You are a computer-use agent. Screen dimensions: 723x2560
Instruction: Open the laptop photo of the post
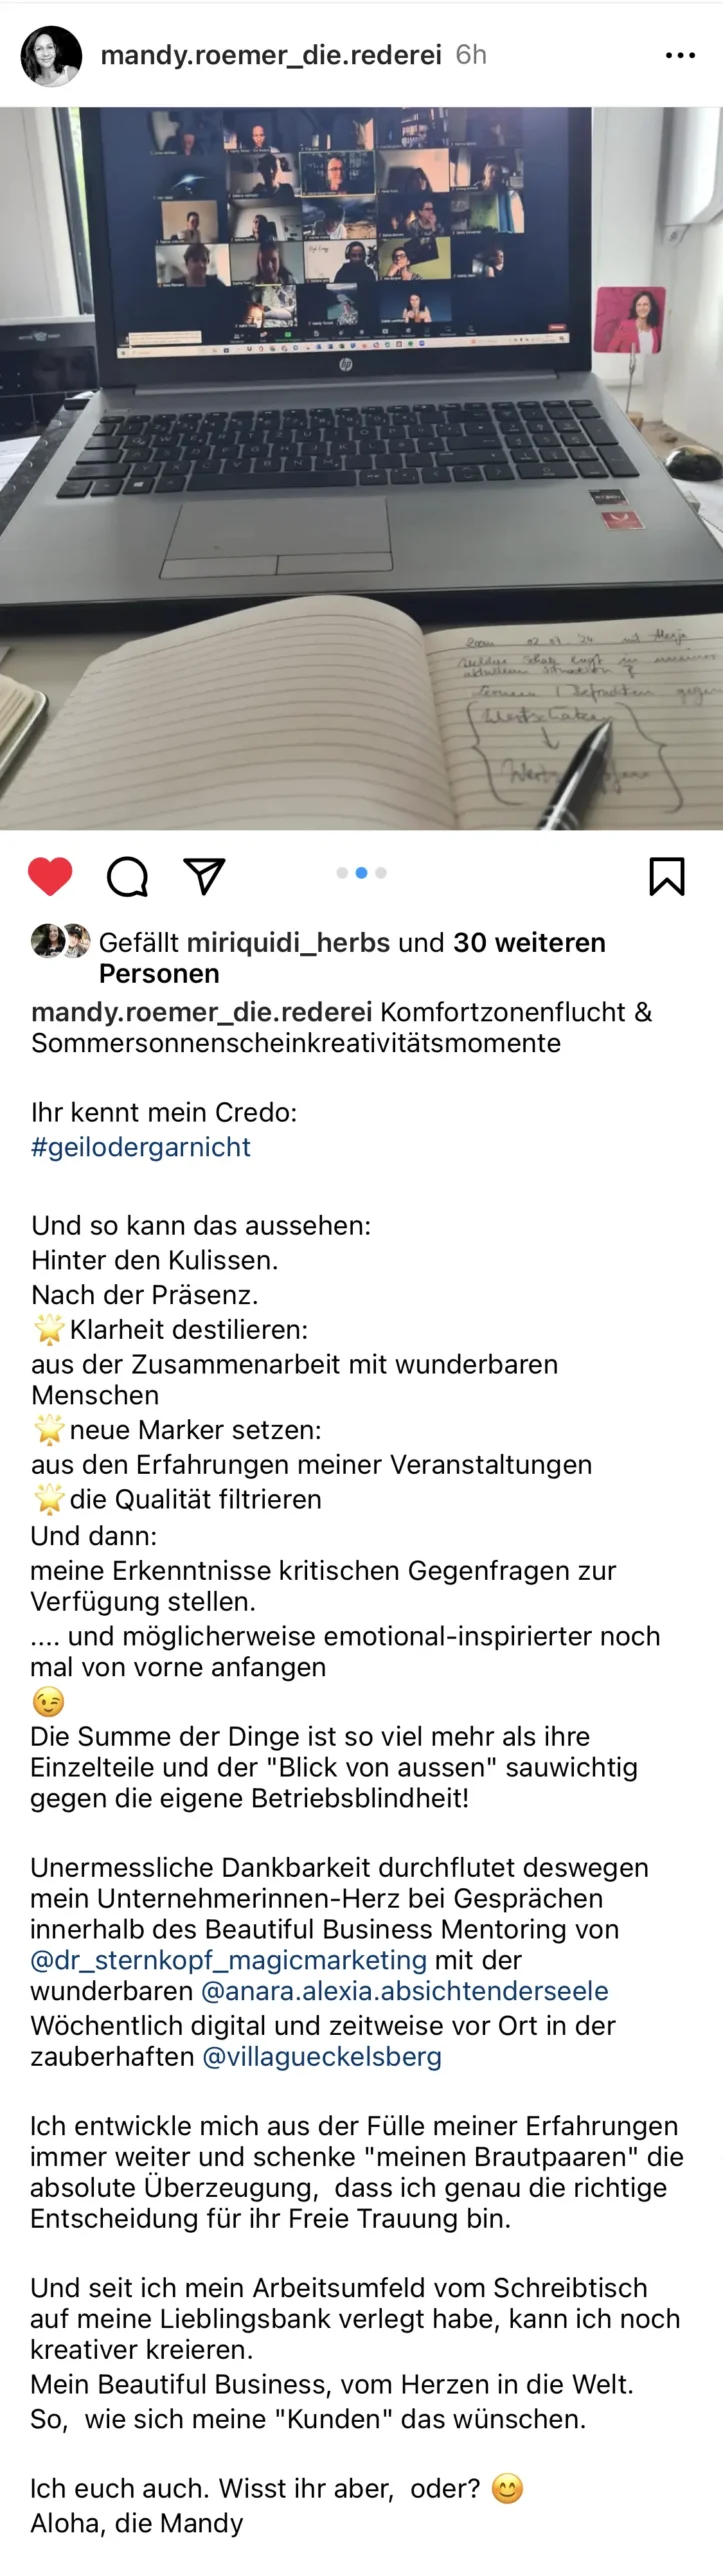[x=361, y=468]
